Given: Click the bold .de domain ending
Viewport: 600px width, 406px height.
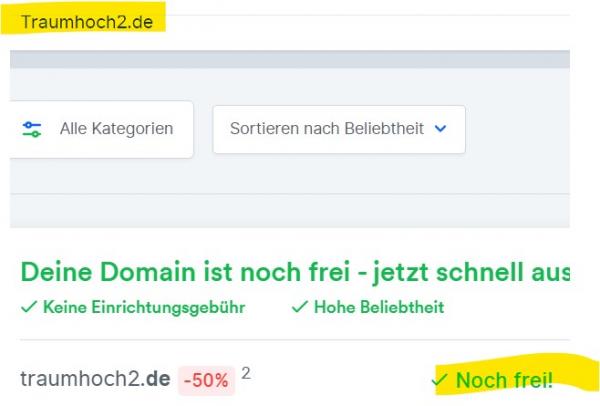Looking at the screenshot, I should (155, 379).
